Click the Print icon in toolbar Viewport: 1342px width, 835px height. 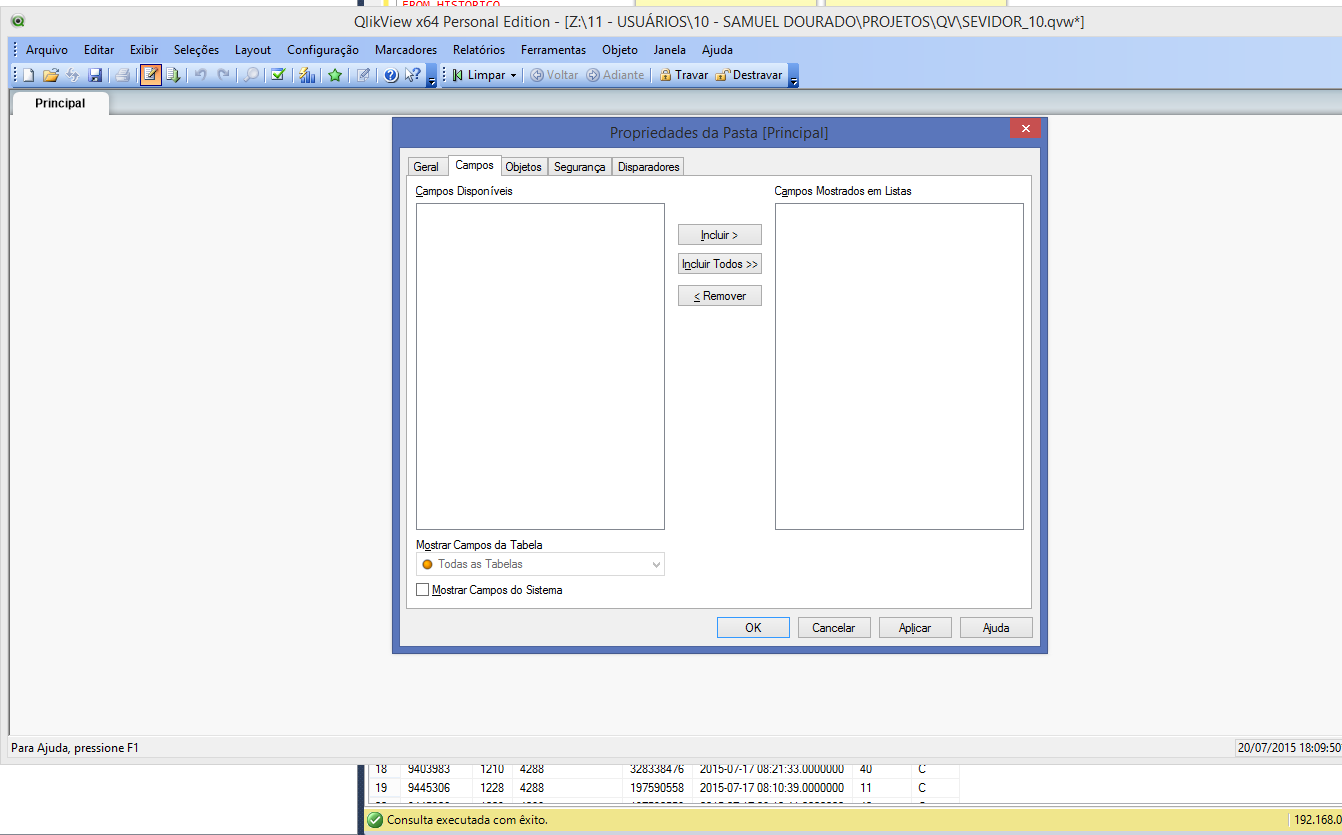(122, 75)
